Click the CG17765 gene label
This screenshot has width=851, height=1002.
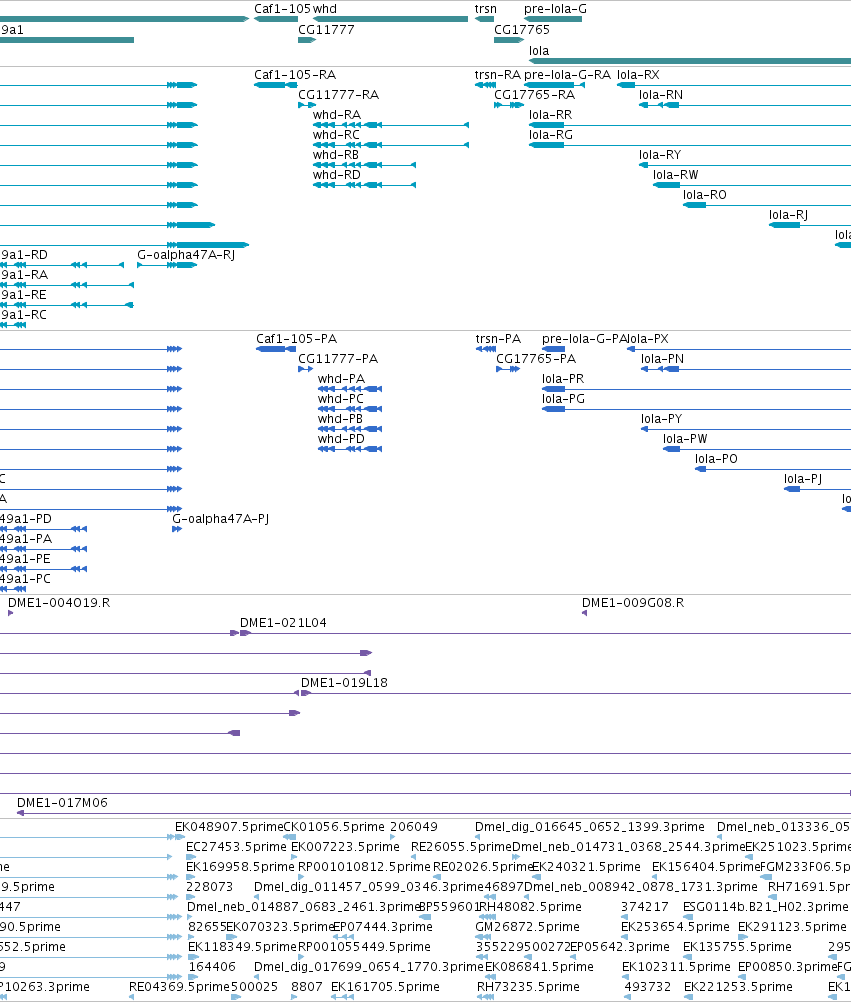[x=521, y=30]
